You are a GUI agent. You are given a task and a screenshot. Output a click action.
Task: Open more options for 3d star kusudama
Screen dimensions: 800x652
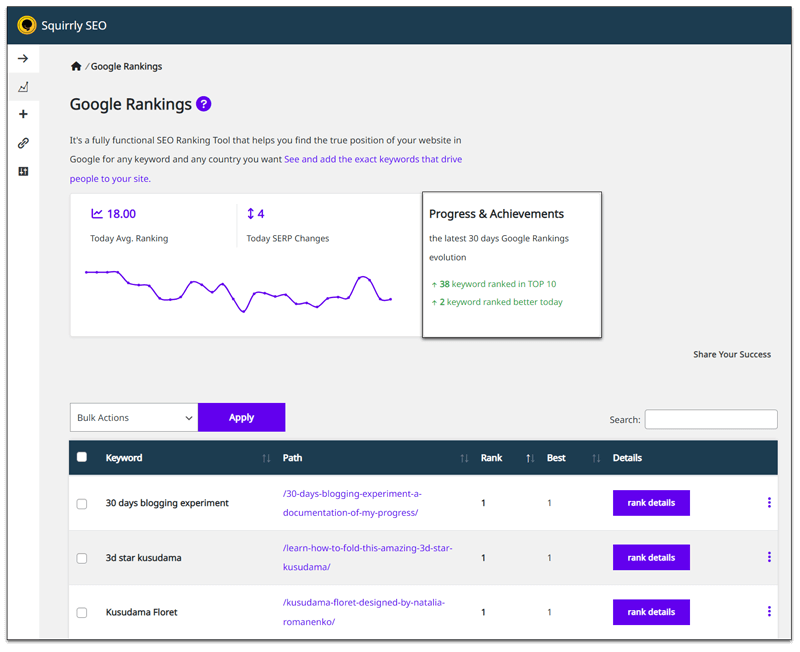point(769,557)
